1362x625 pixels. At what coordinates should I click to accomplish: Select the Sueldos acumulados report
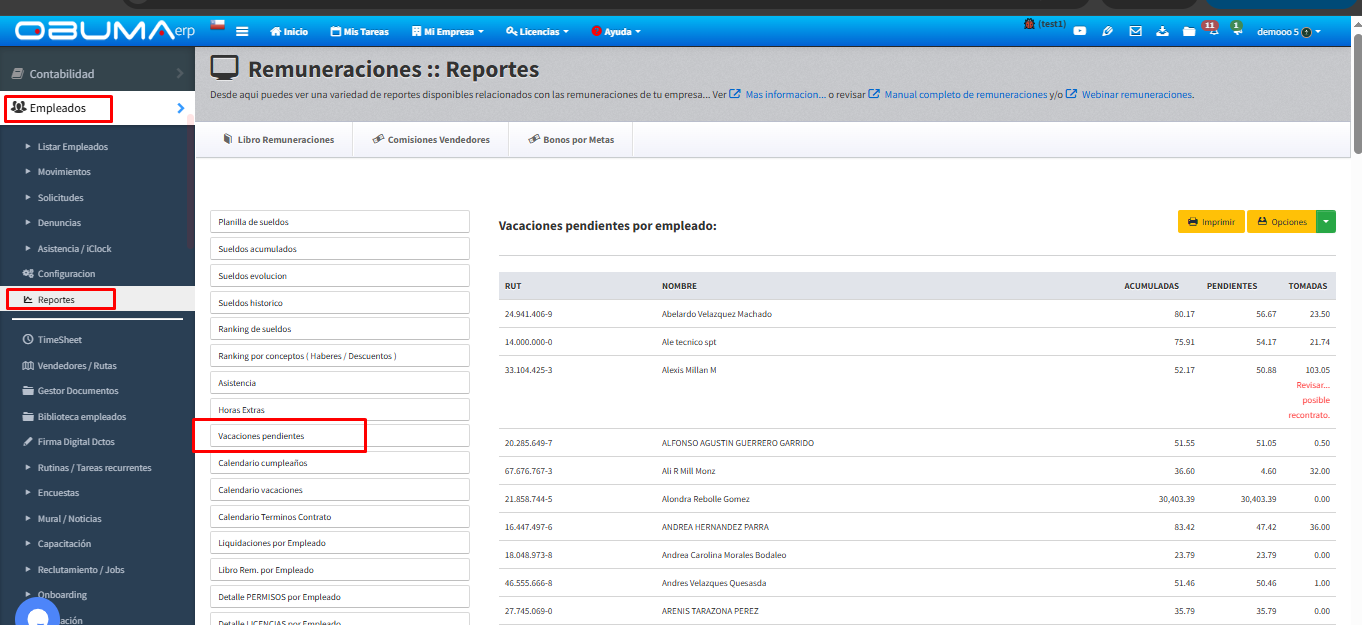click(x=340, y=249)
